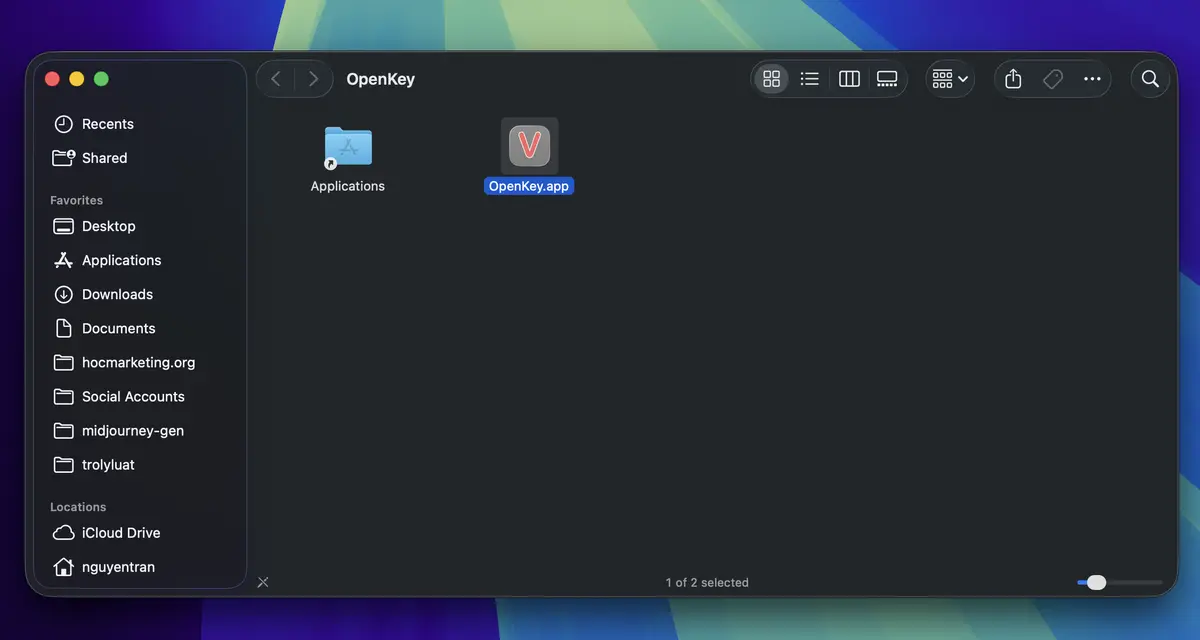Open the Applications folder alias in the window
Viewport: 1200px width, 640px height.
pos(347,145)
